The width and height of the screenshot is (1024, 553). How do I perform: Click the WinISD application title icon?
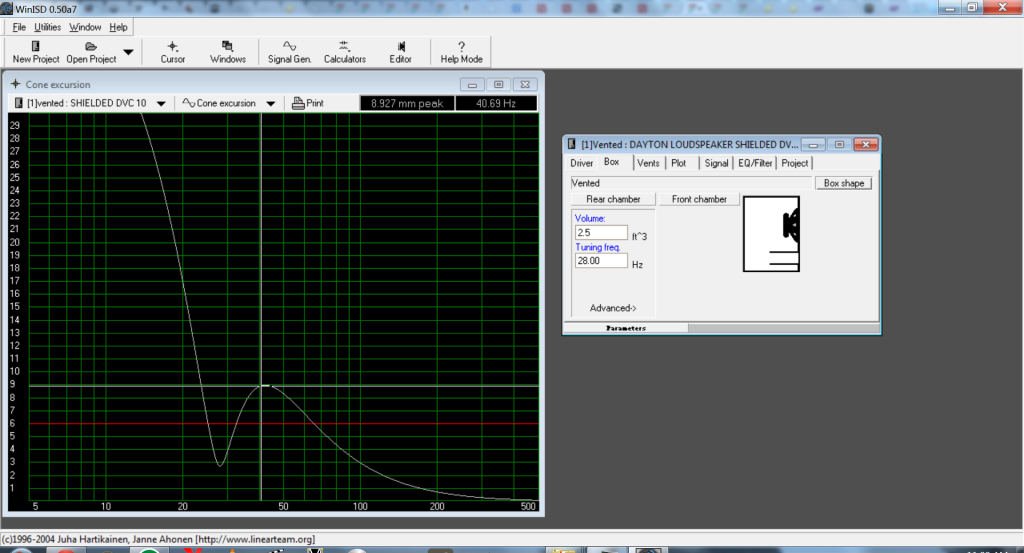(7, 8)
